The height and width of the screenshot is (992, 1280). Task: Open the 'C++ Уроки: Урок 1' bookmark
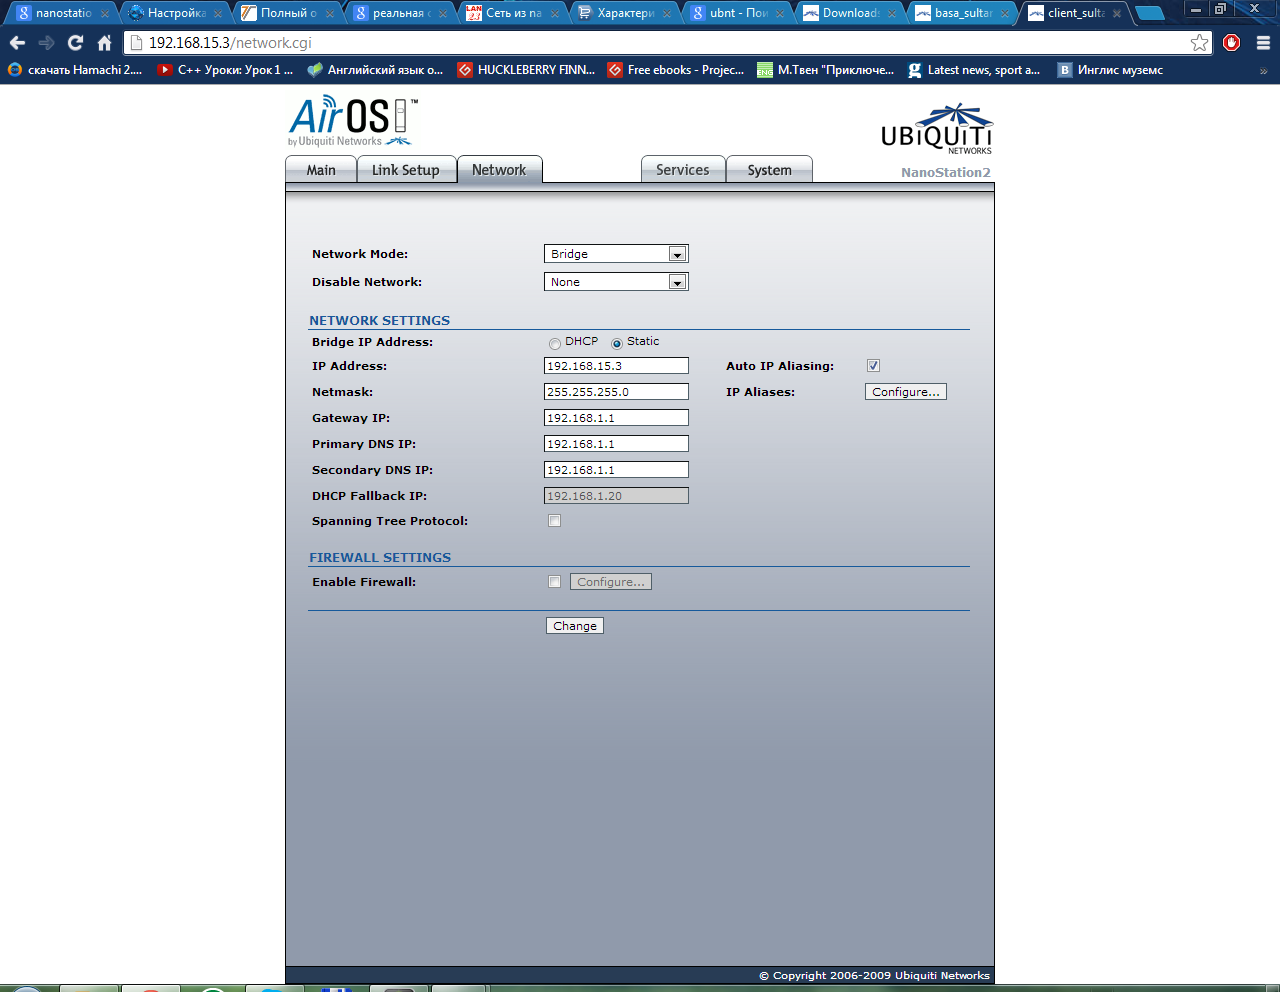point(226,70)
